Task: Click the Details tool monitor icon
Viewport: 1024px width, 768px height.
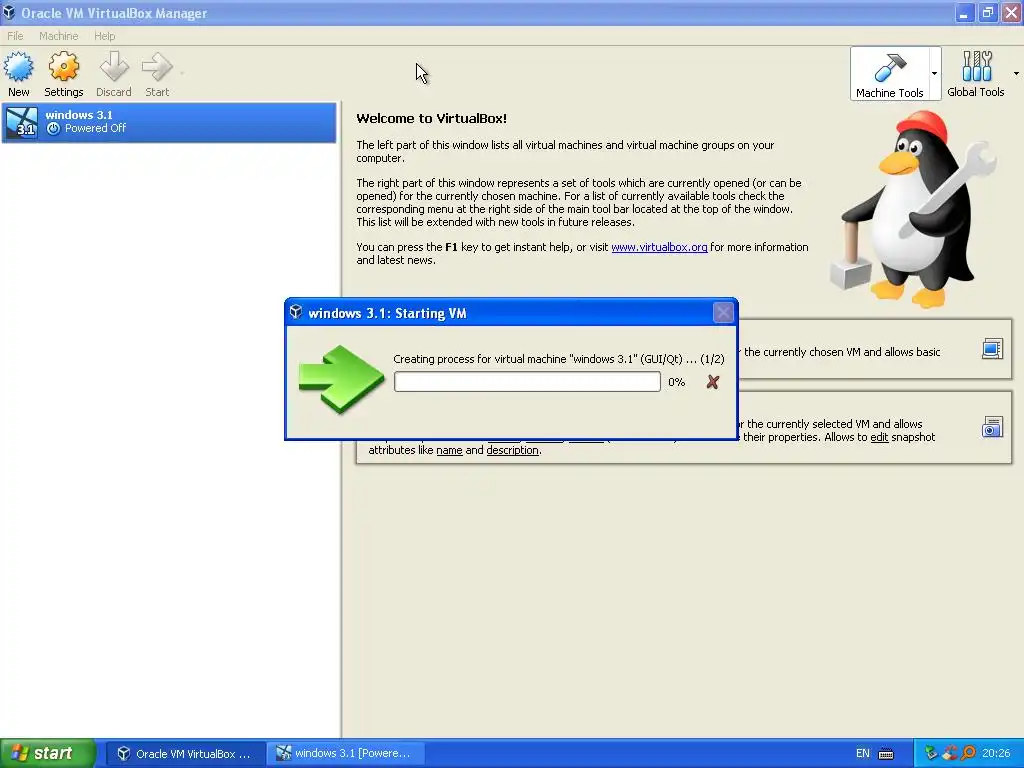Action: [x=992, y=349]
